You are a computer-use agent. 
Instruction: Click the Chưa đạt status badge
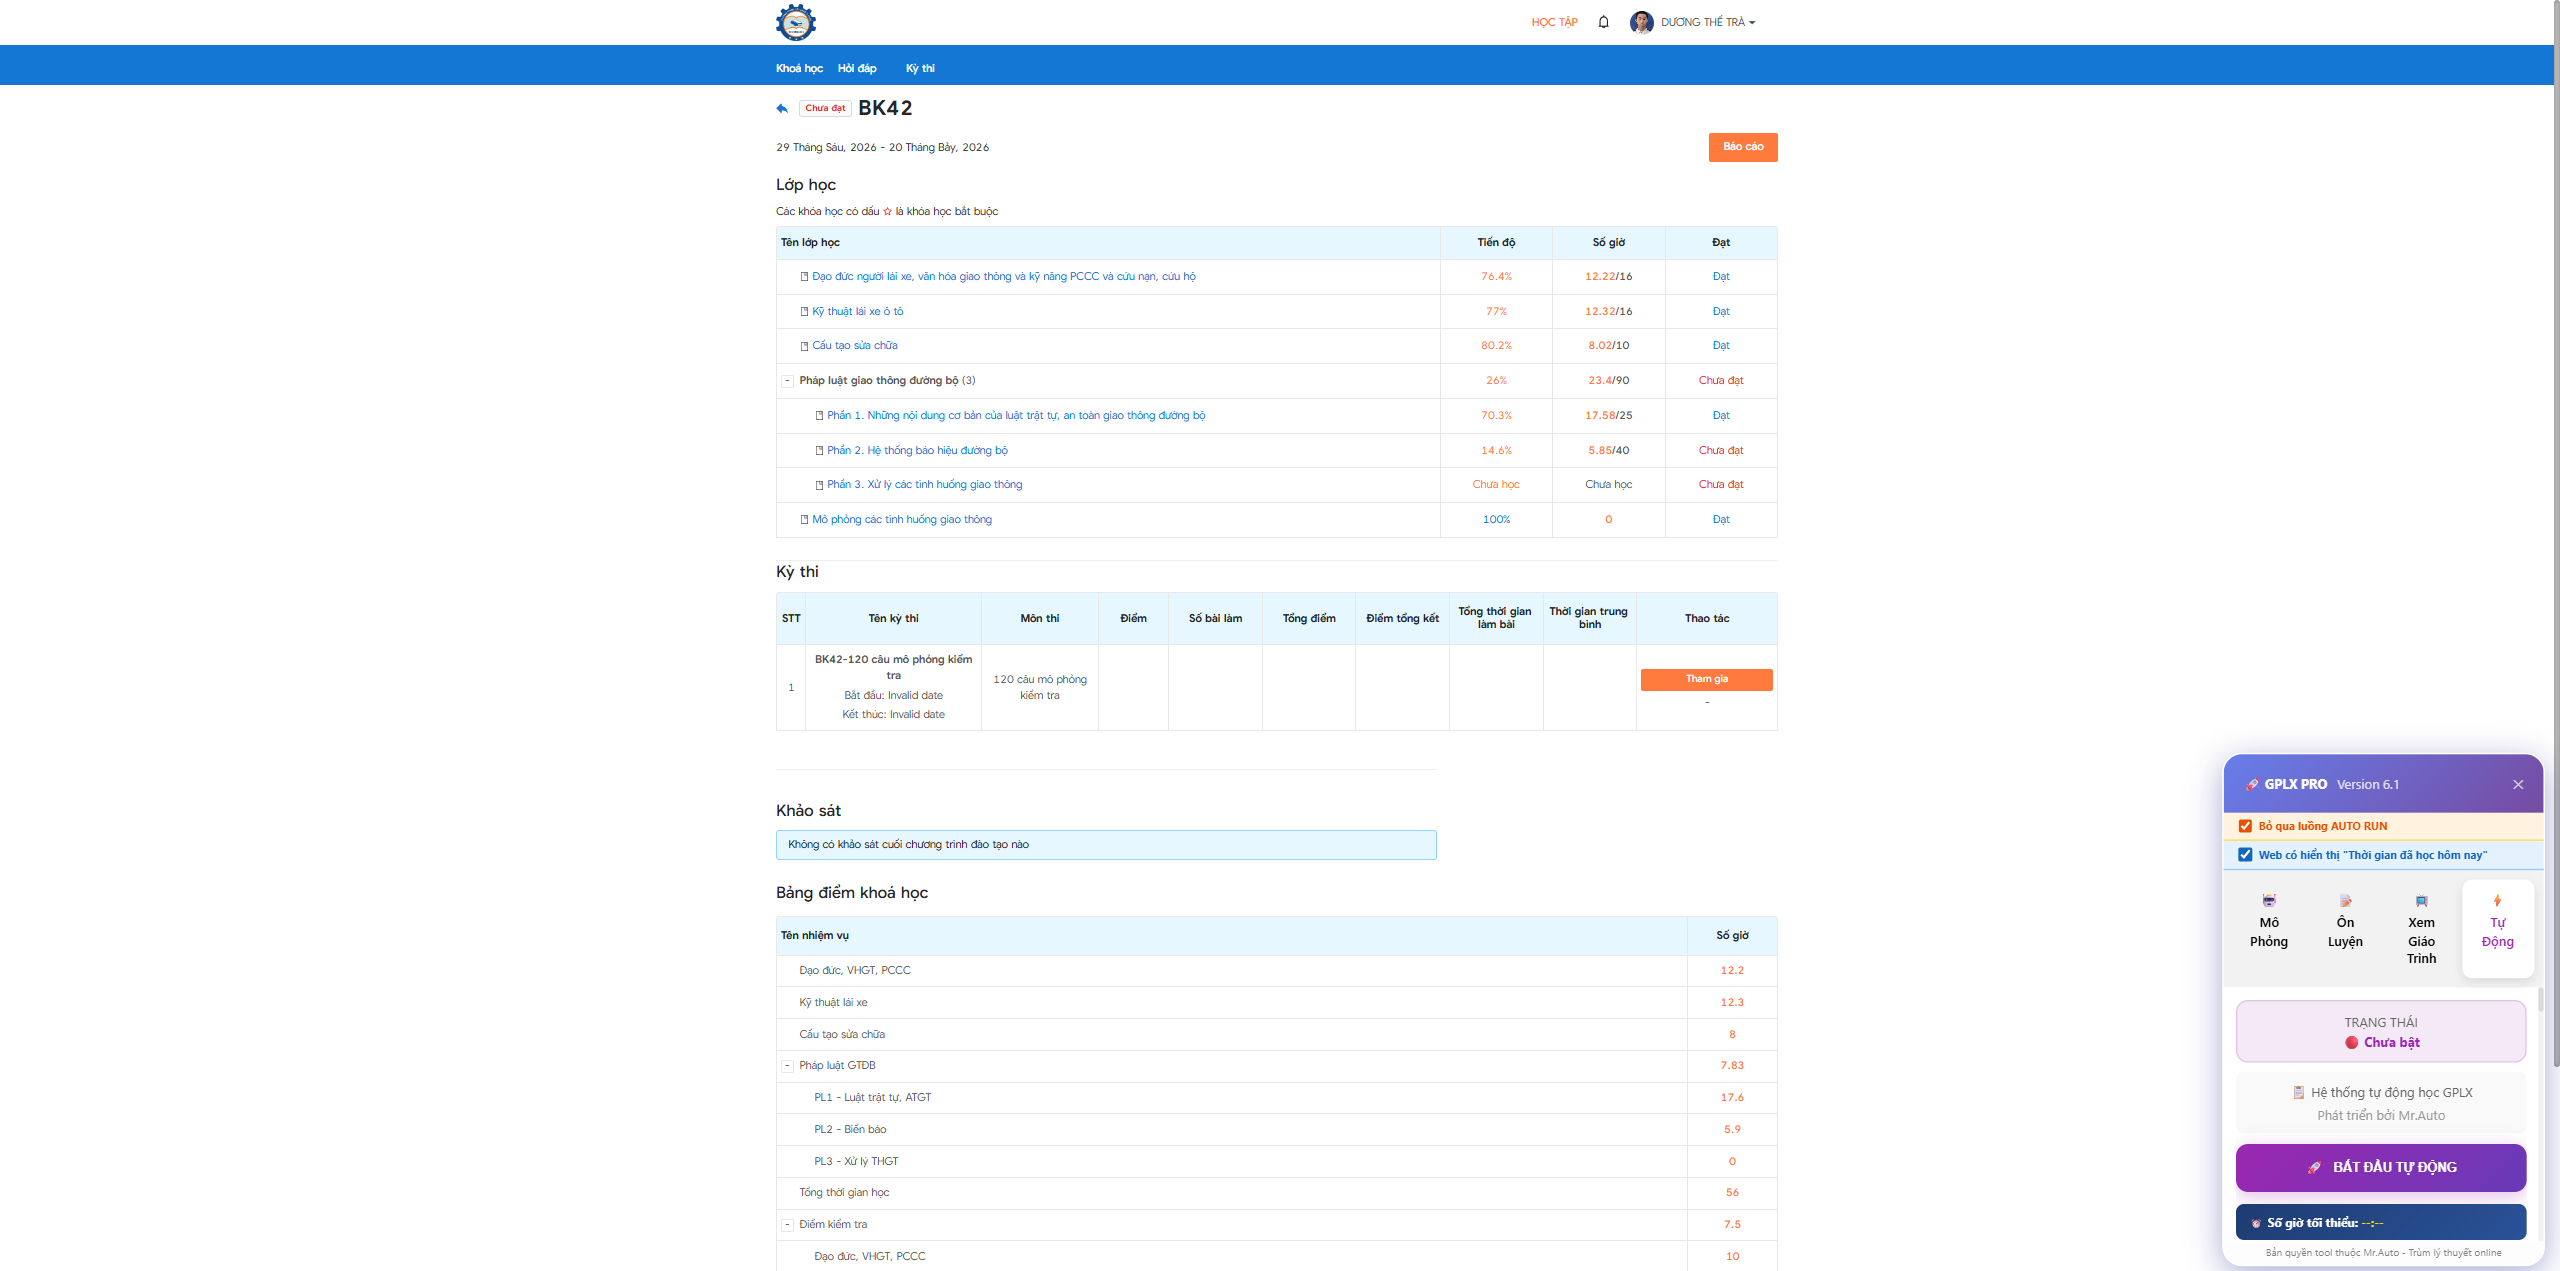[825, 108]
